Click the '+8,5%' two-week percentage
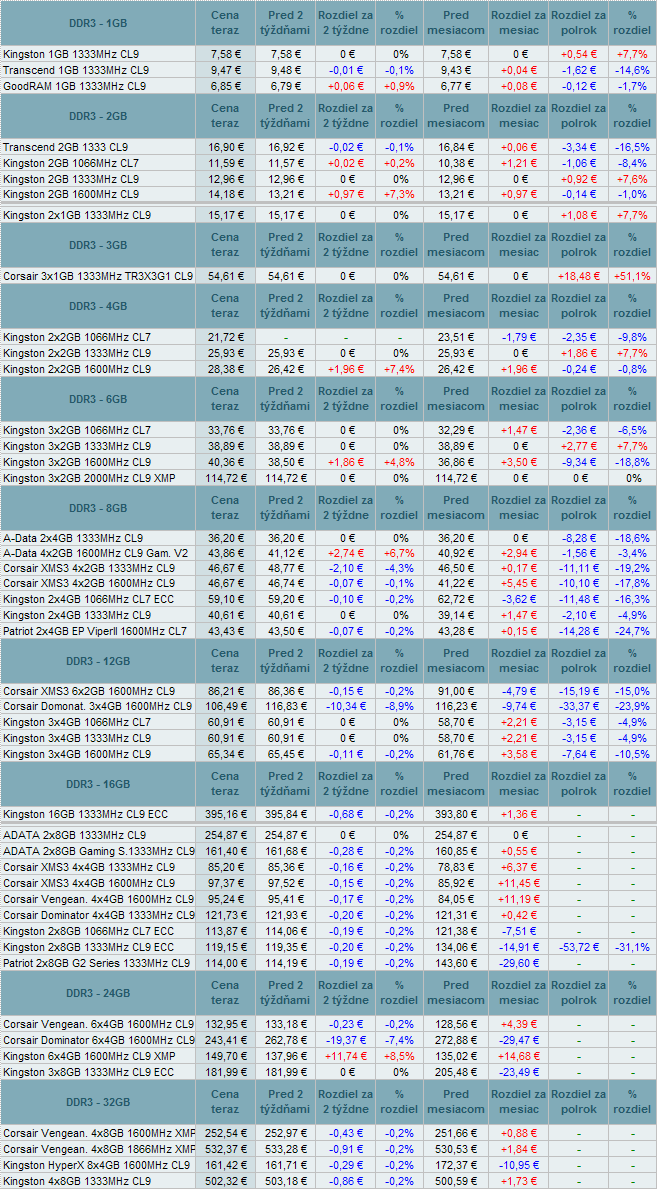 [400, 1055]
